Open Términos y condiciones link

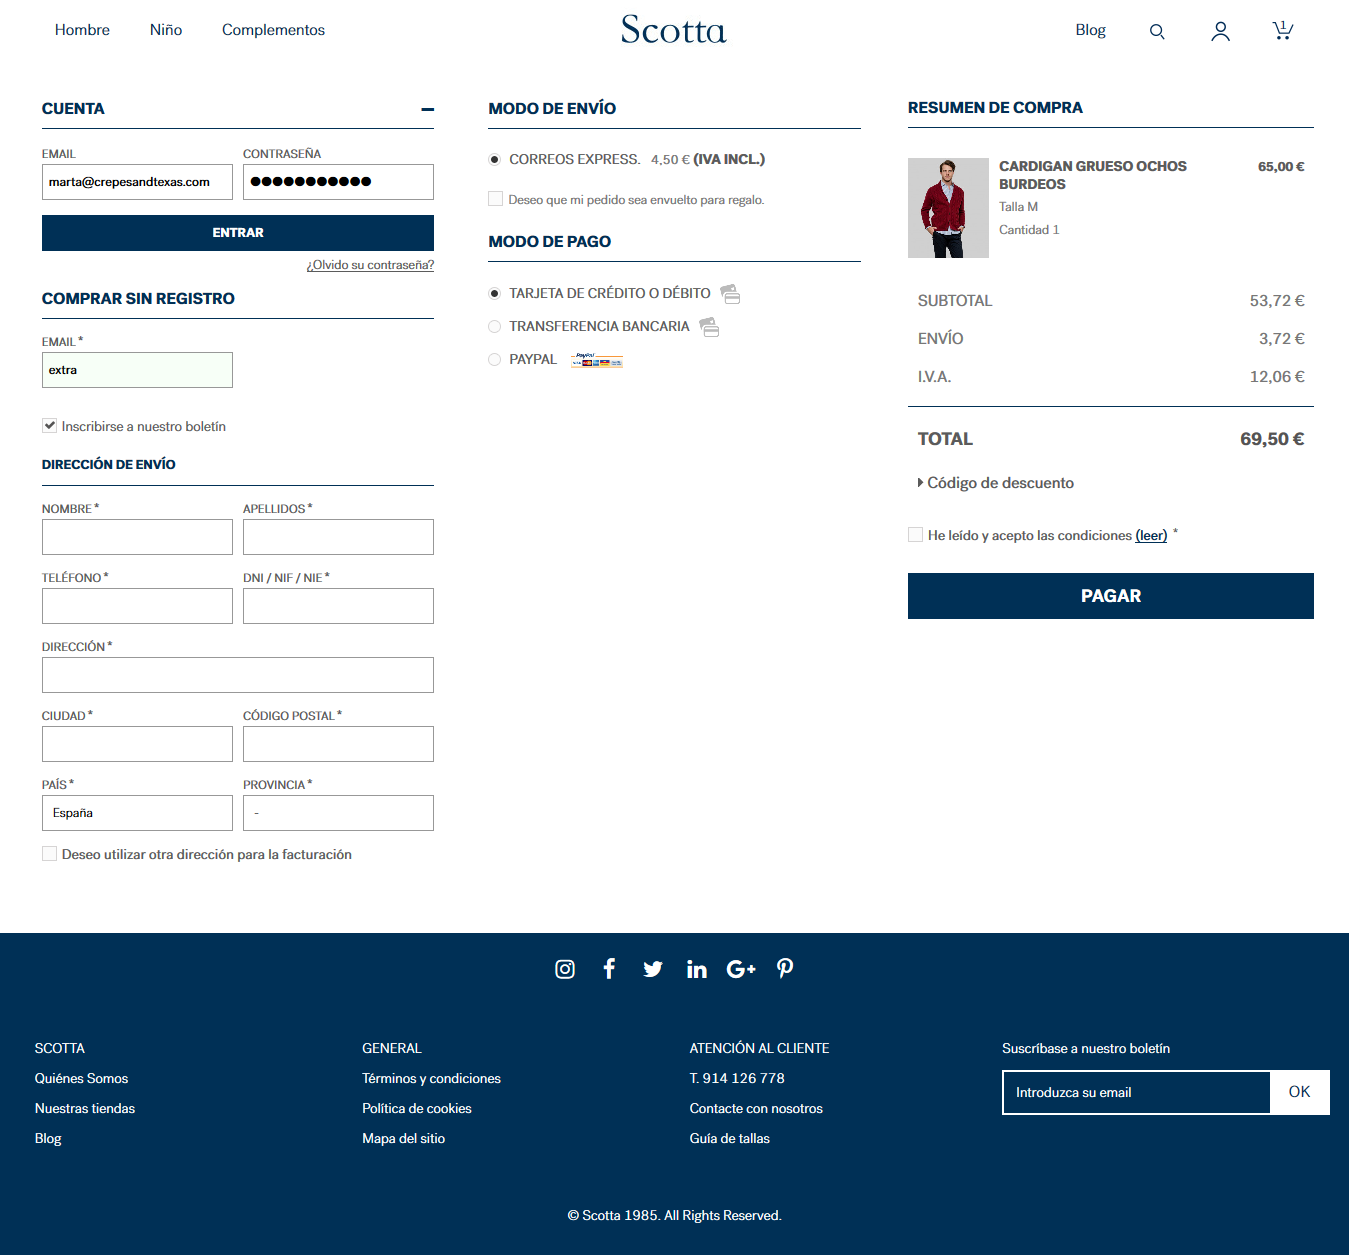coord(431,1079)
